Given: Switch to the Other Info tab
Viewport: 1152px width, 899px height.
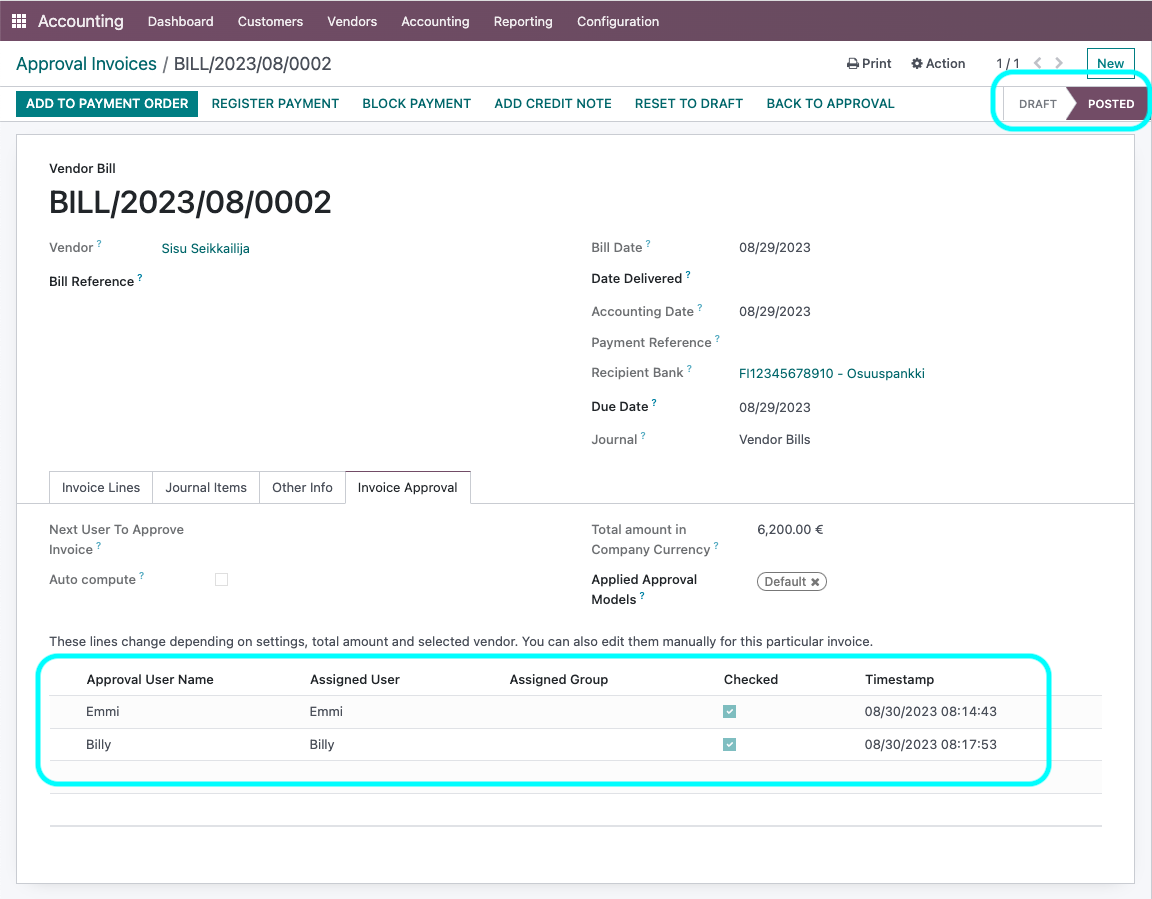Looking at the screenshot, I should pos(302,487).
